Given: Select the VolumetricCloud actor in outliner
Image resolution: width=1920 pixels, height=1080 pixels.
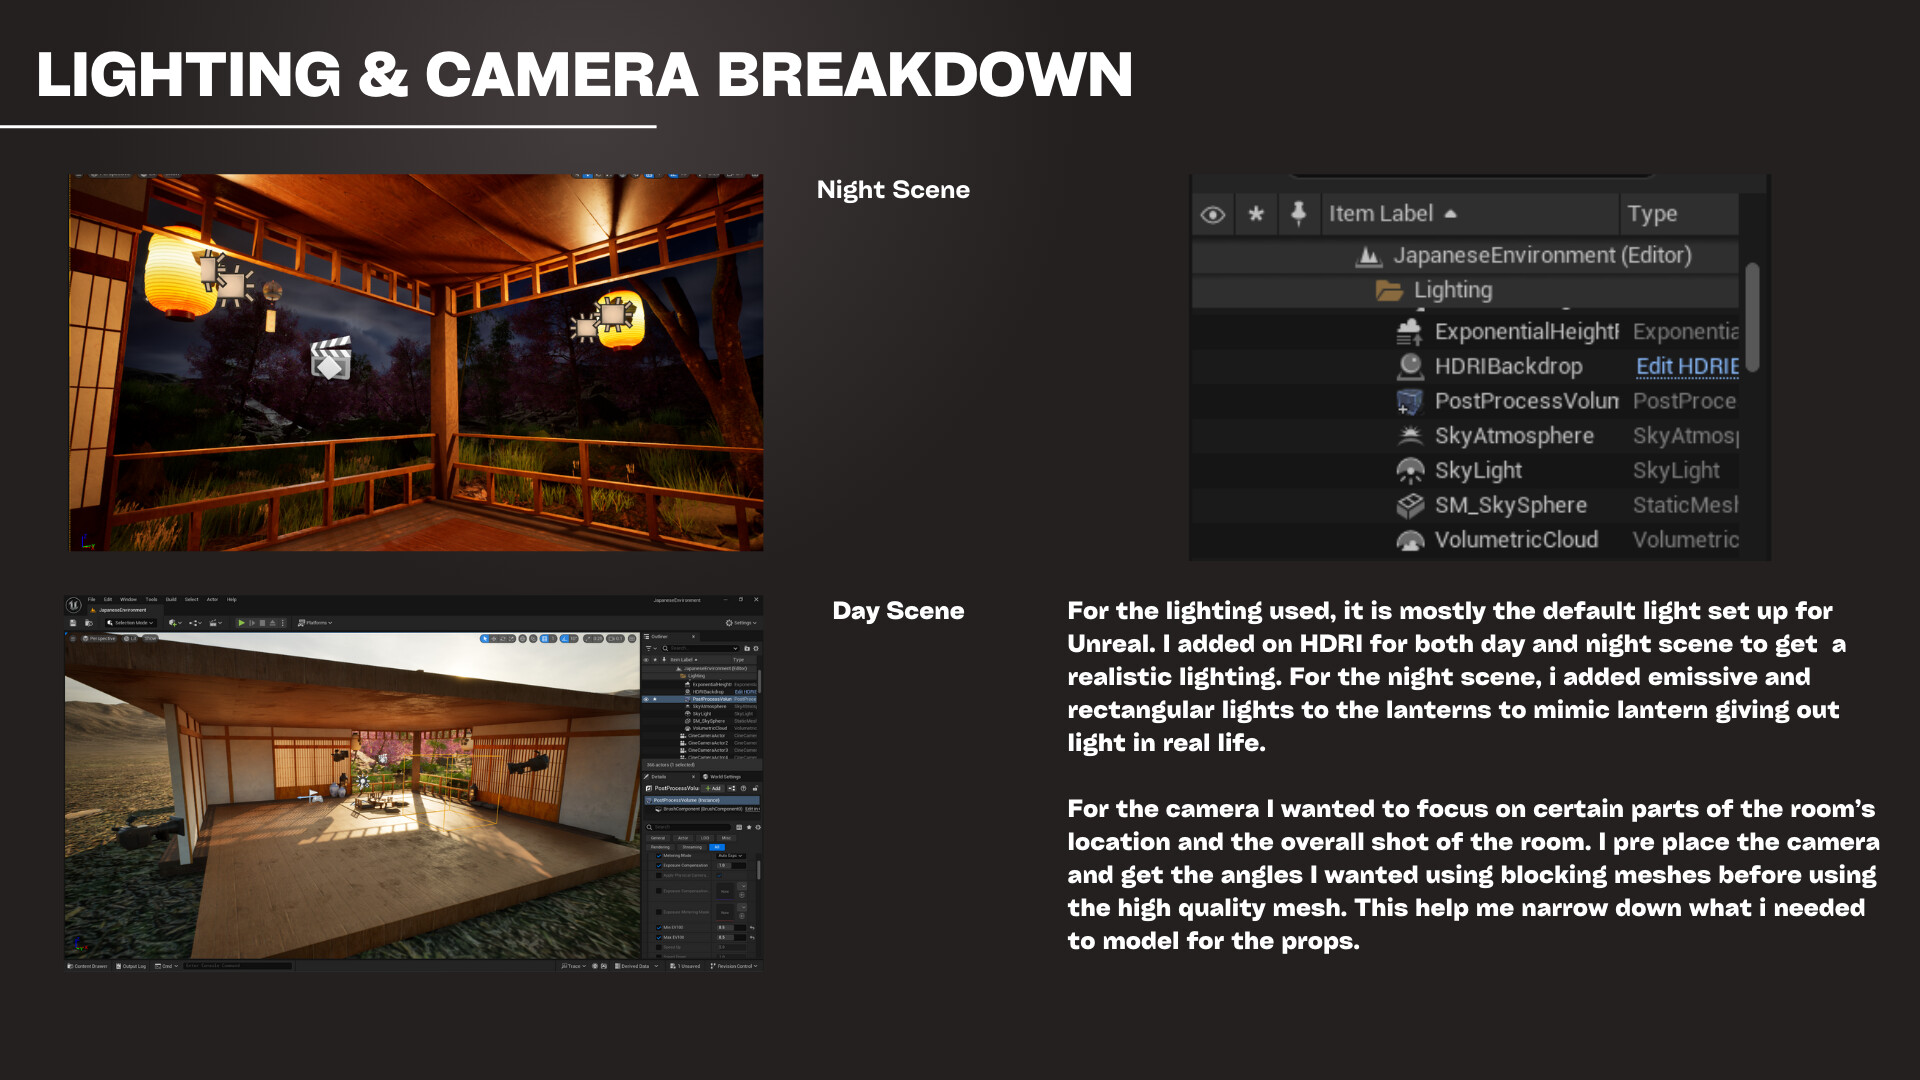Looking at the screenshot, I should (1515, 540).
